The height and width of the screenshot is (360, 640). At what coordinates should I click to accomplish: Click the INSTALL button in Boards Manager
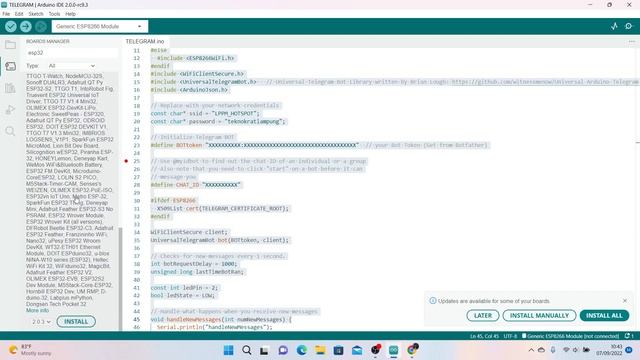[76, 322]
